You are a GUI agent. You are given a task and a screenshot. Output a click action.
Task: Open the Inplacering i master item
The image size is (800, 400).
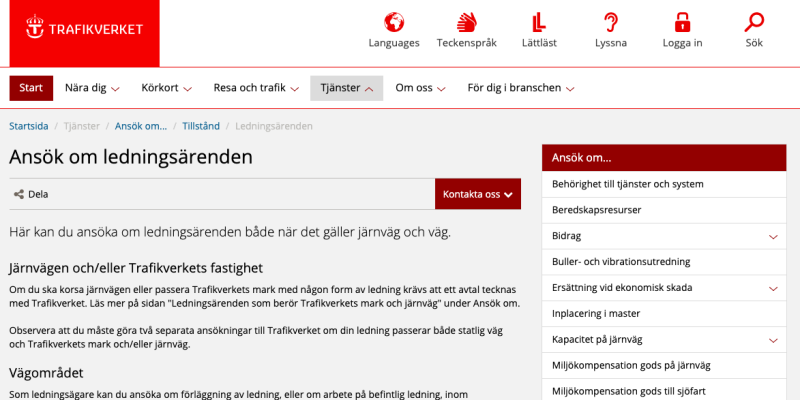664,314
